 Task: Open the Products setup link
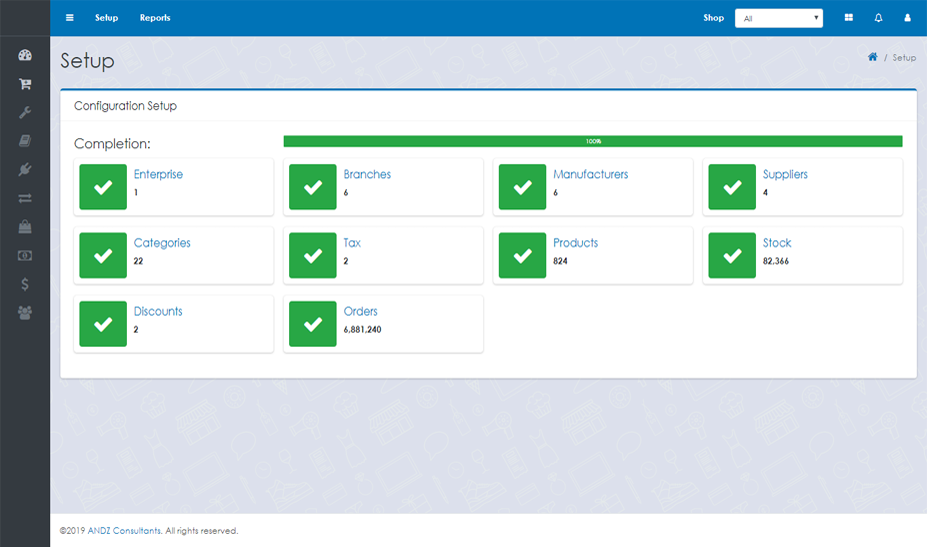(x=575, y=243)
